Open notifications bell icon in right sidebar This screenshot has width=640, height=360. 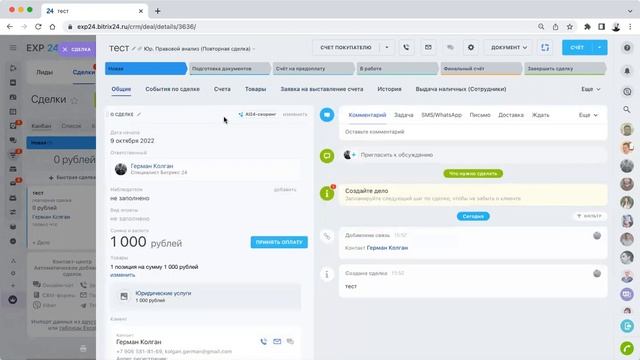coord(627,71)
